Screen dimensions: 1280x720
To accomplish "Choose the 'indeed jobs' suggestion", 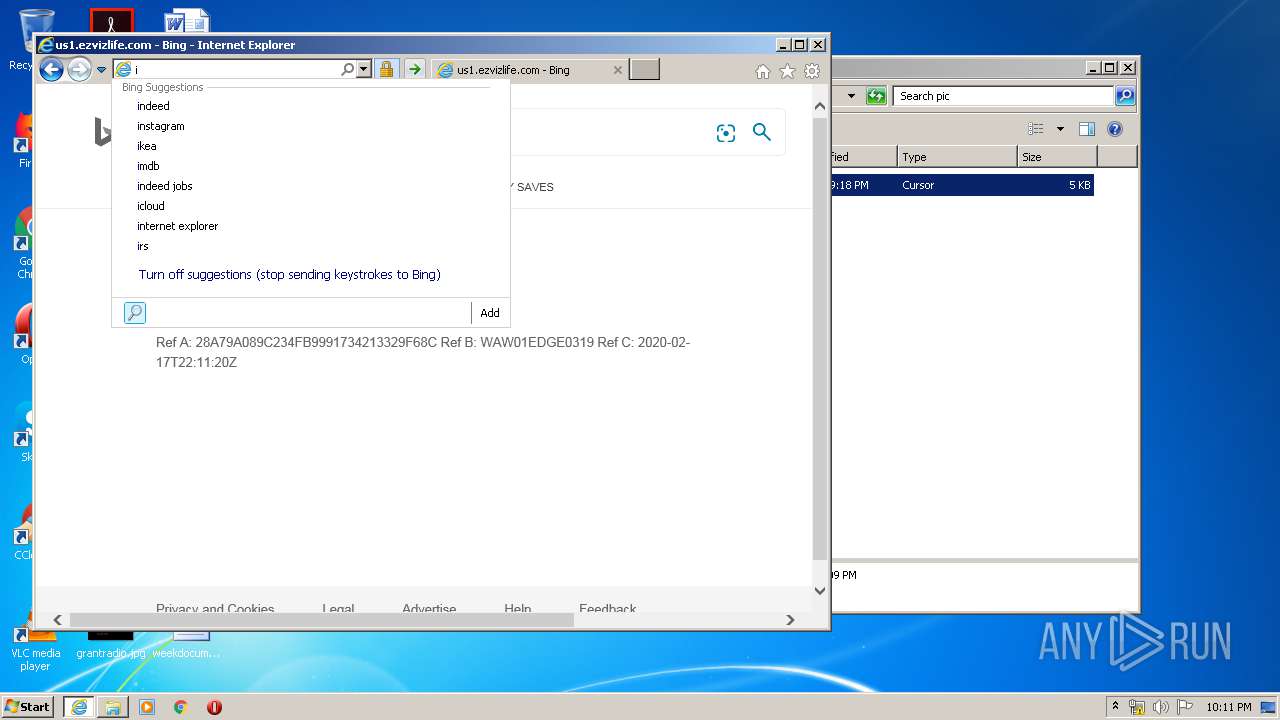I will coord(165,186).
